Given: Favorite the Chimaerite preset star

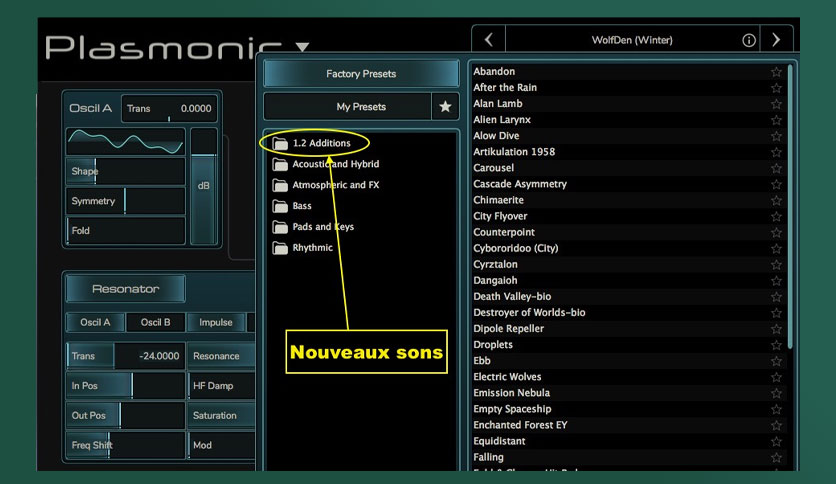Looking at the screenshot, I should 776,200.
